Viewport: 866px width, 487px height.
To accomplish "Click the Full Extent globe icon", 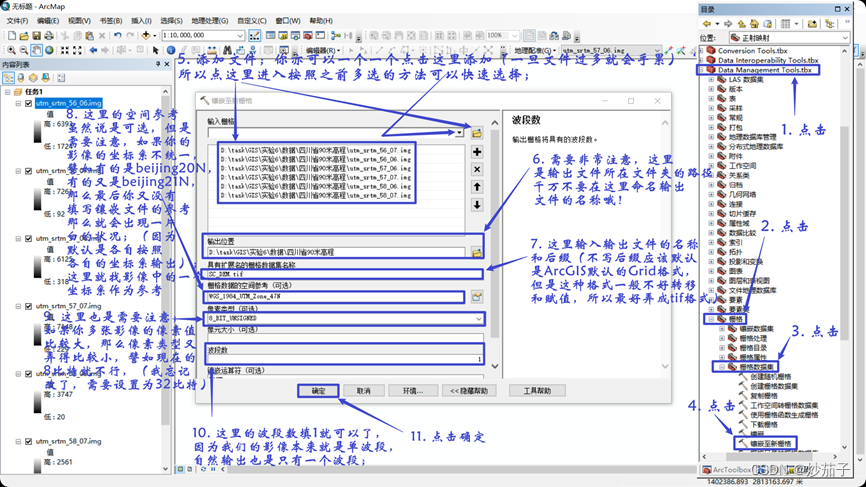I will [49, 50].
